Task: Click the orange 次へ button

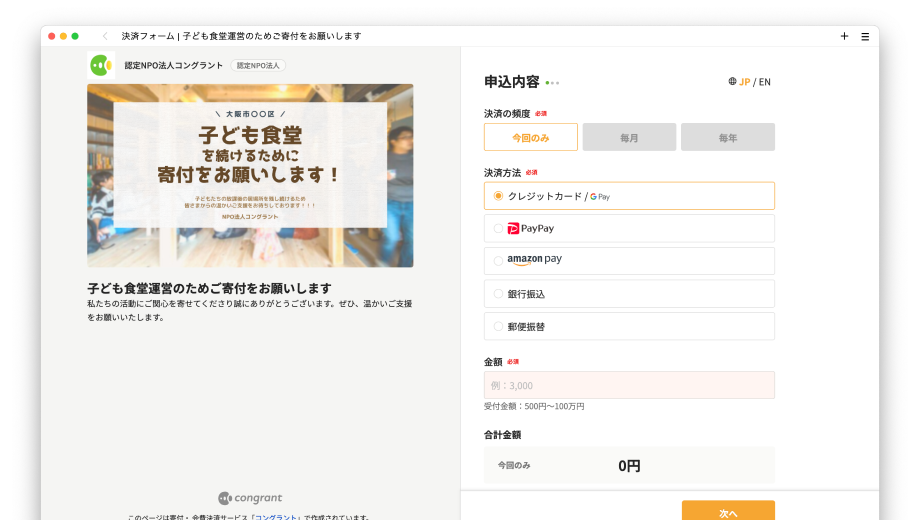Action: pos(728,511)
